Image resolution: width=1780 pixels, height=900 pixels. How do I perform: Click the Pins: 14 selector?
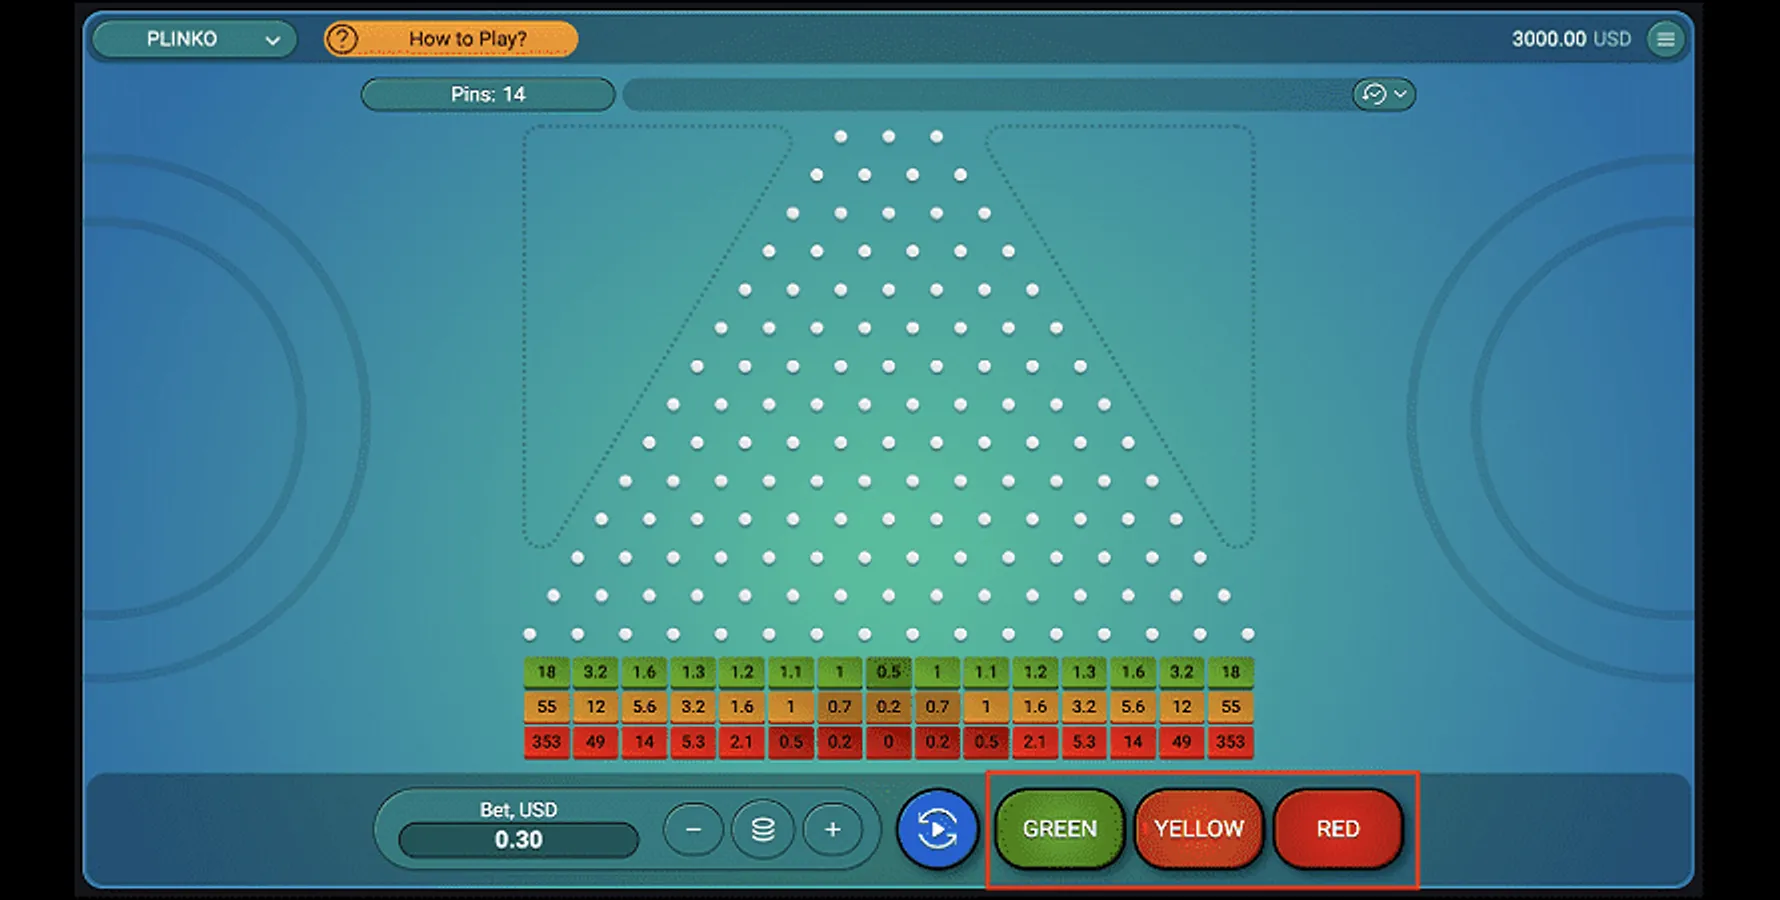pos(488,94)
